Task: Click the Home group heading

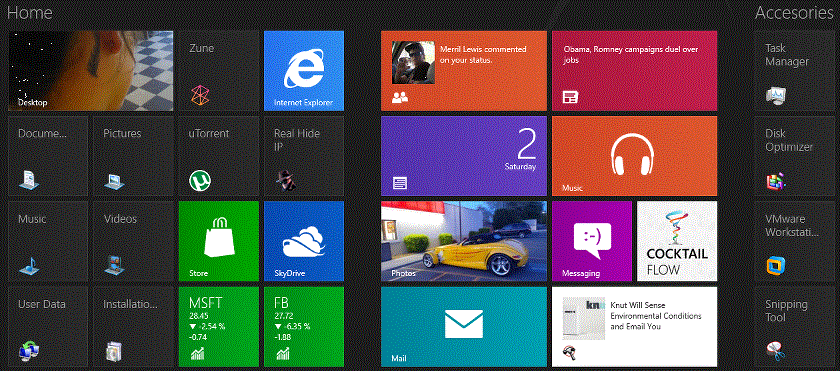Action: [x=29, y=12]
